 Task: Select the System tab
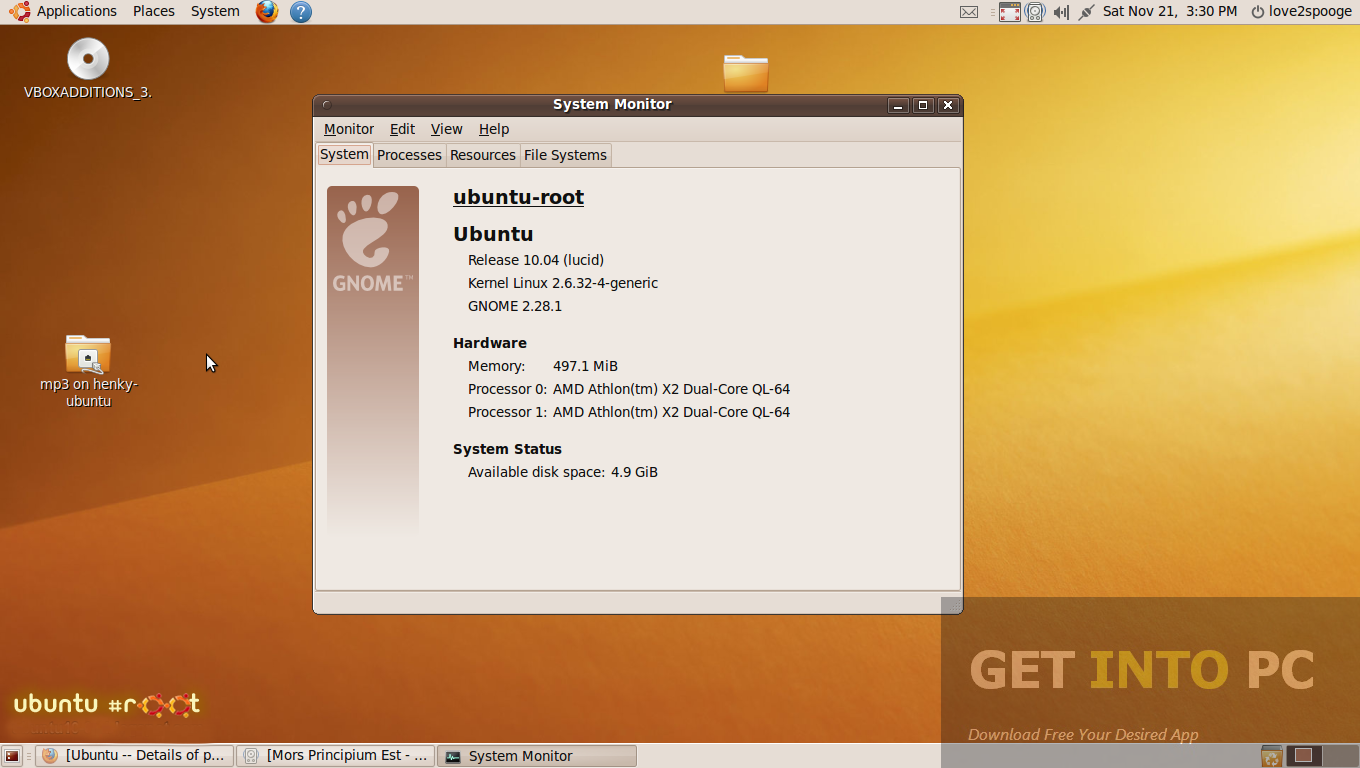tap(345, 154)
